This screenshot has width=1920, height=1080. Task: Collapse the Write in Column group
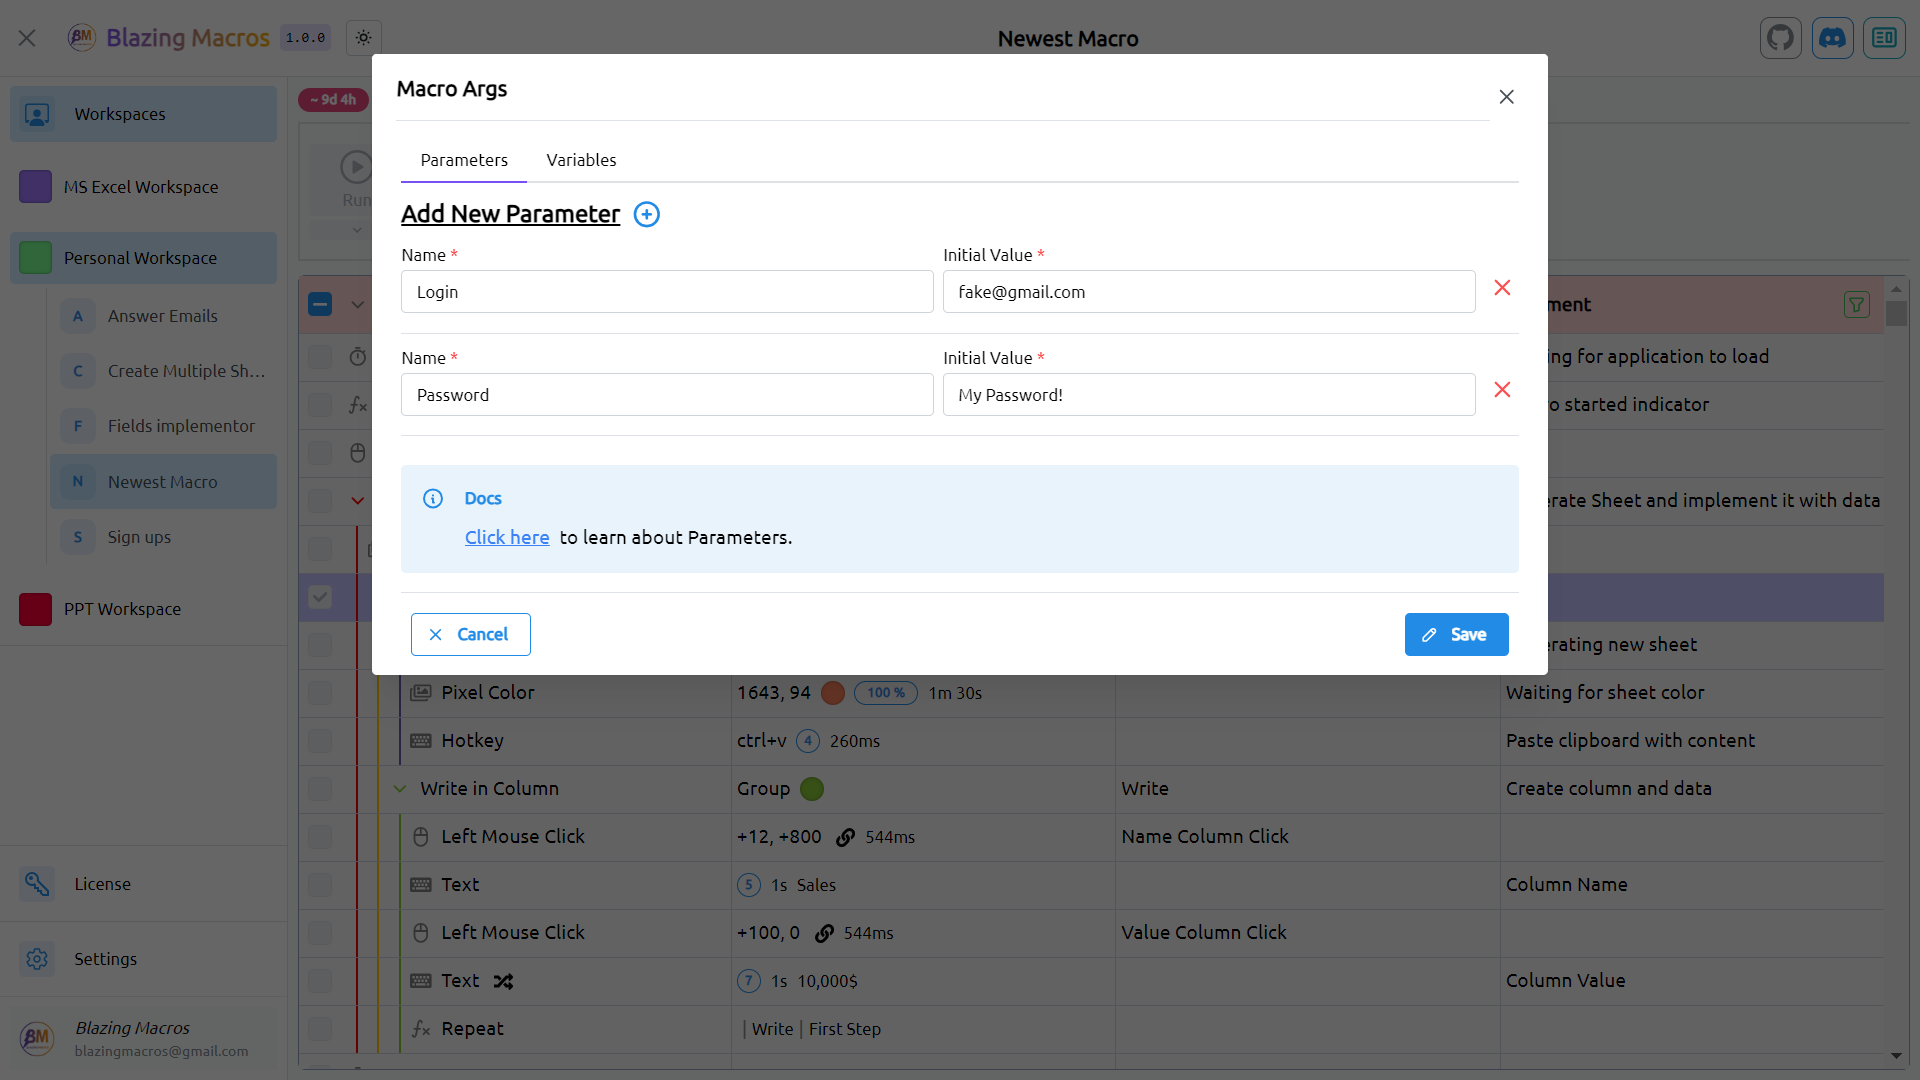point(399,789)
